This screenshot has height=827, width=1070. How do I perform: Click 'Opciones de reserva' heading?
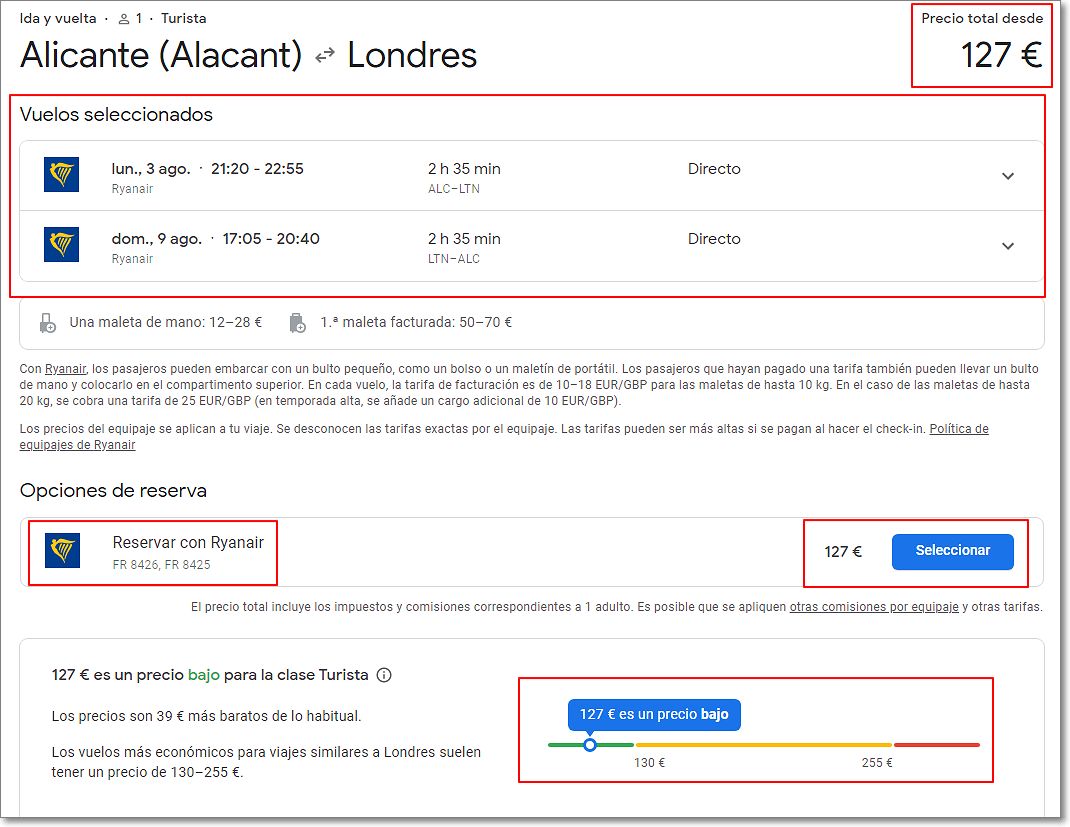(x=113, y=491)
